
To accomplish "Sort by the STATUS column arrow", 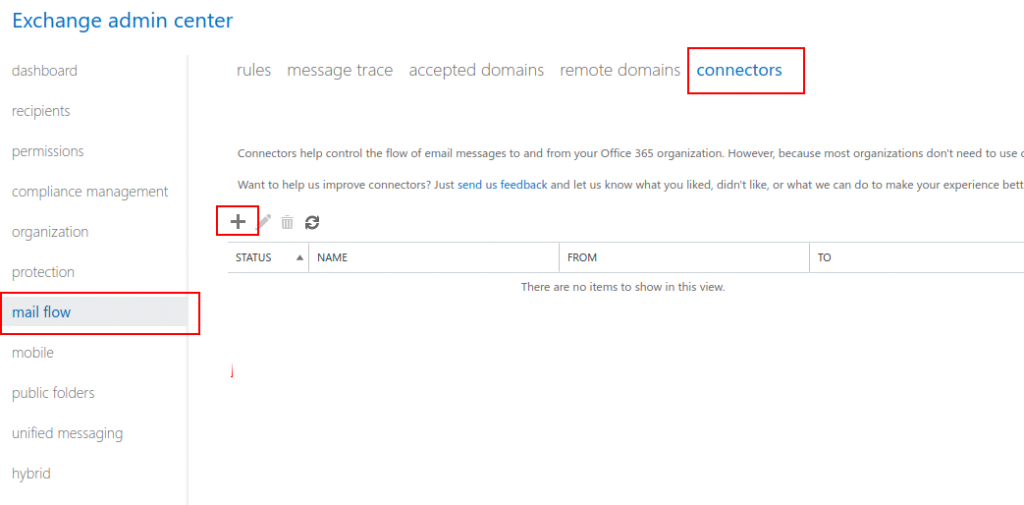I will 299,258.
